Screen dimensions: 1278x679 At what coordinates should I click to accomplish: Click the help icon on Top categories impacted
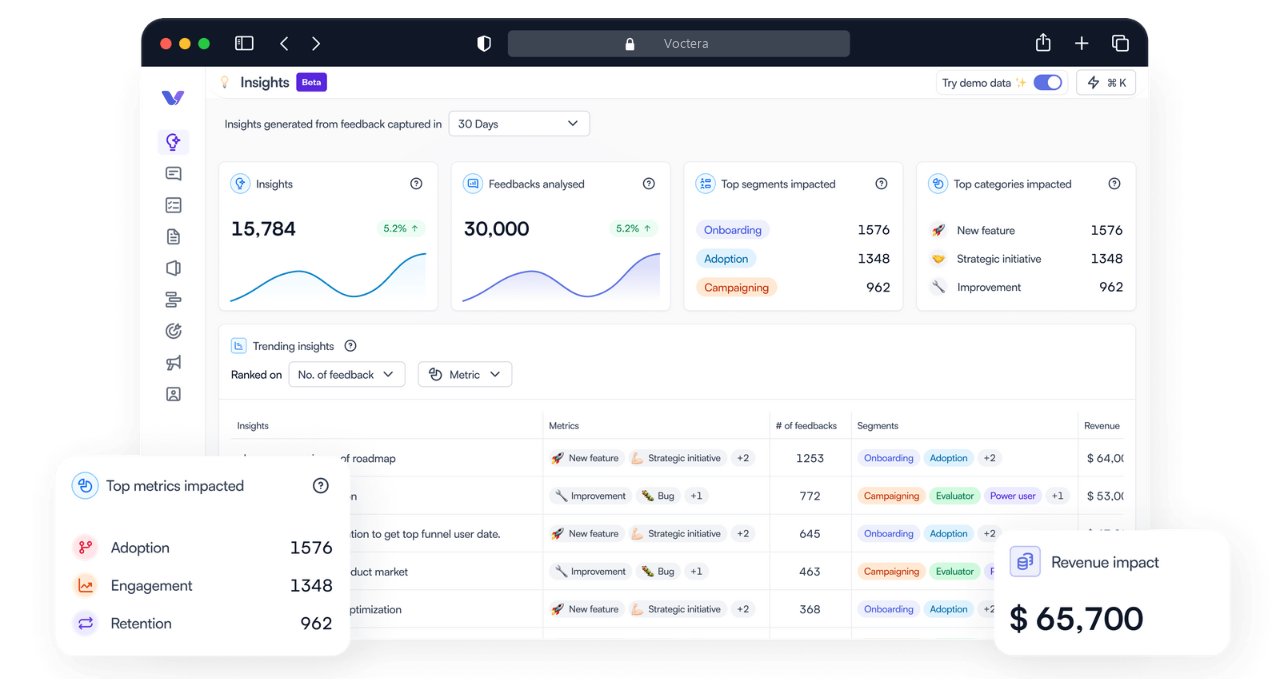click(x=1114, y=184)
